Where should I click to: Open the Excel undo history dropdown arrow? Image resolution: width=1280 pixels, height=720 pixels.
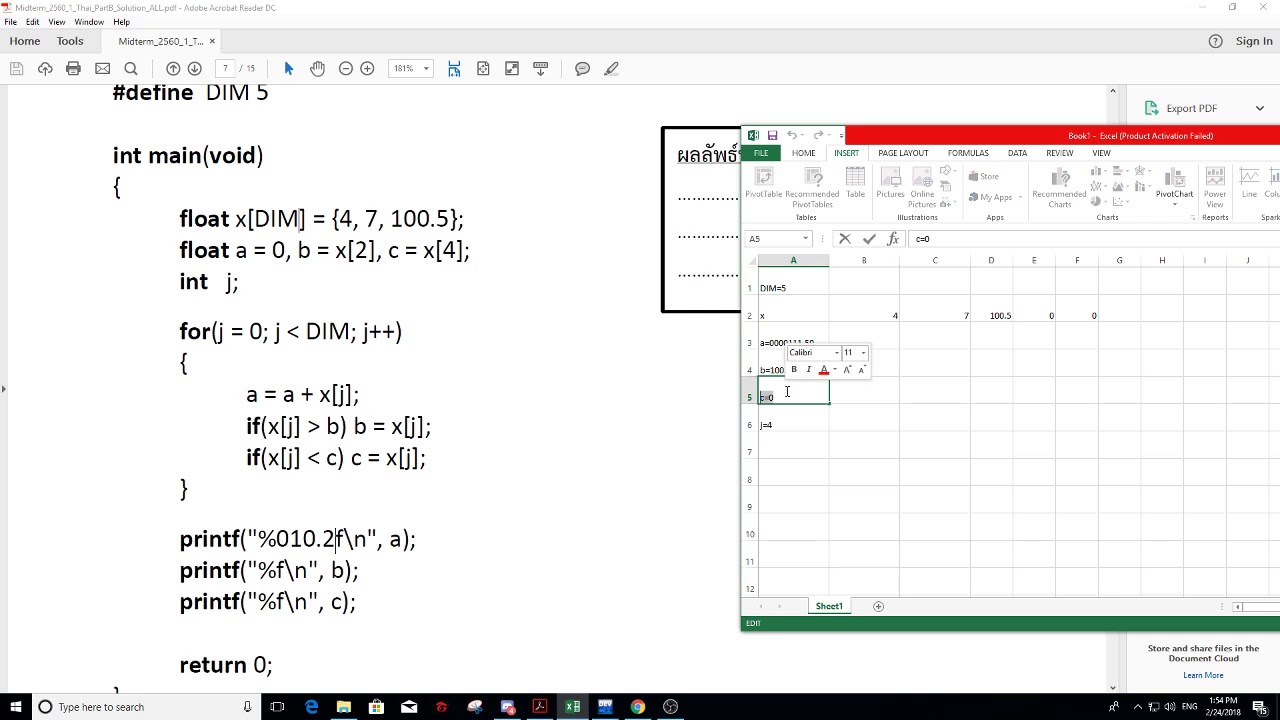point(801,135)
